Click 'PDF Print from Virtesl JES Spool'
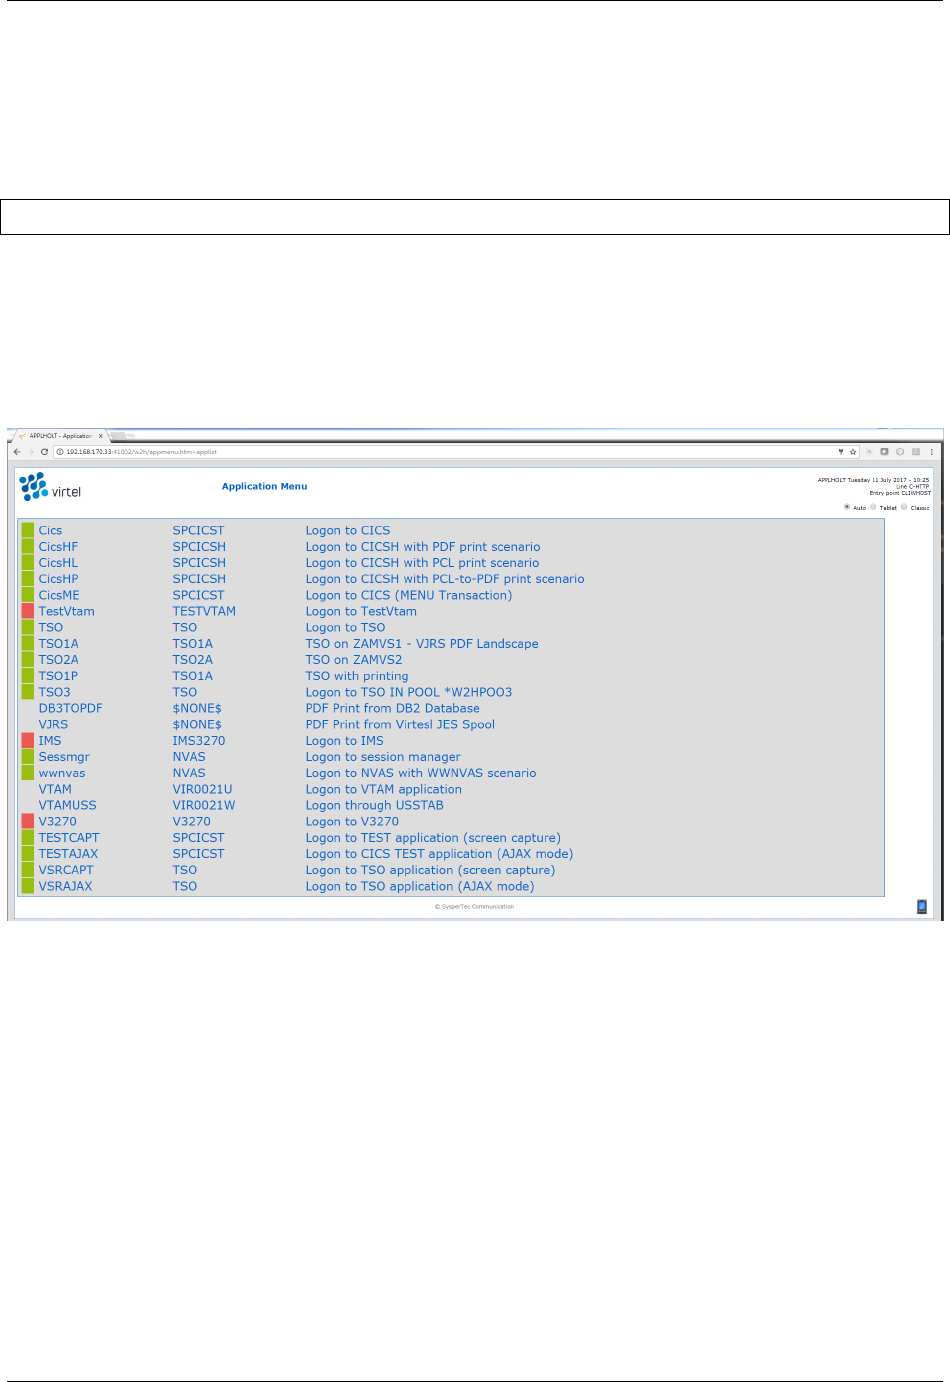Screen dimensions: 950x1382 click(400, 725)
